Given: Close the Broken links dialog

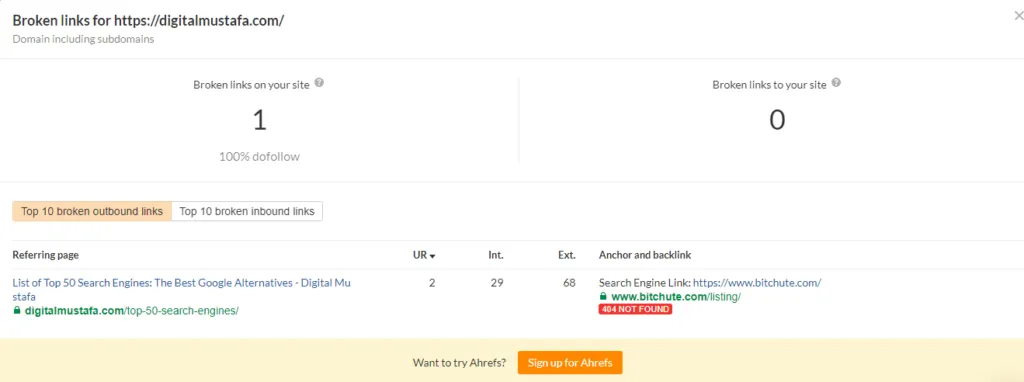Looking at the screenshot, I should pyautogui.click(x=1018, y=18).
